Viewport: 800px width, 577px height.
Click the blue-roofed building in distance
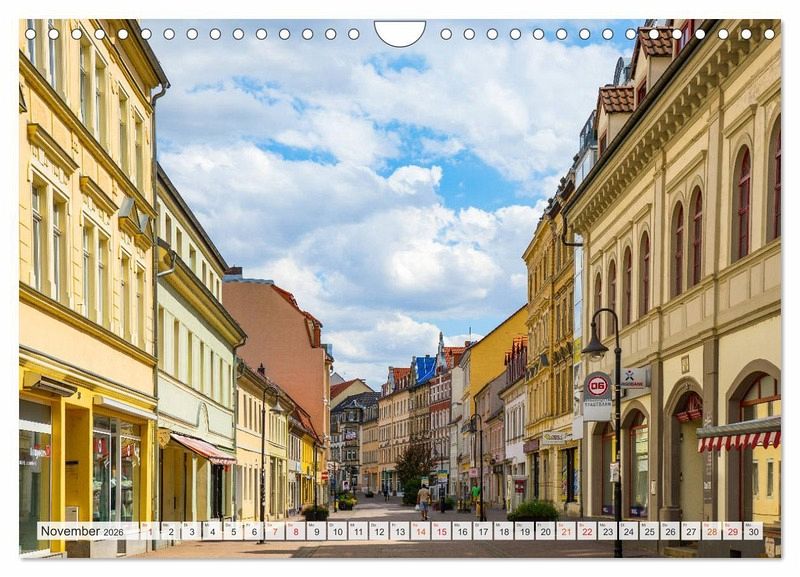coord(424,369)
